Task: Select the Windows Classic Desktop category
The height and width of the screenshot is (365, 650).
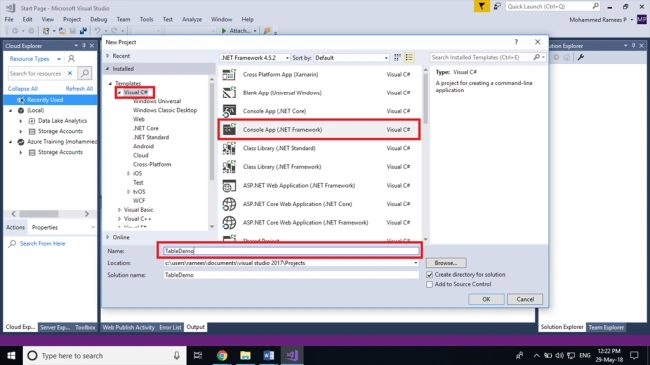Action: pos(165,110)
